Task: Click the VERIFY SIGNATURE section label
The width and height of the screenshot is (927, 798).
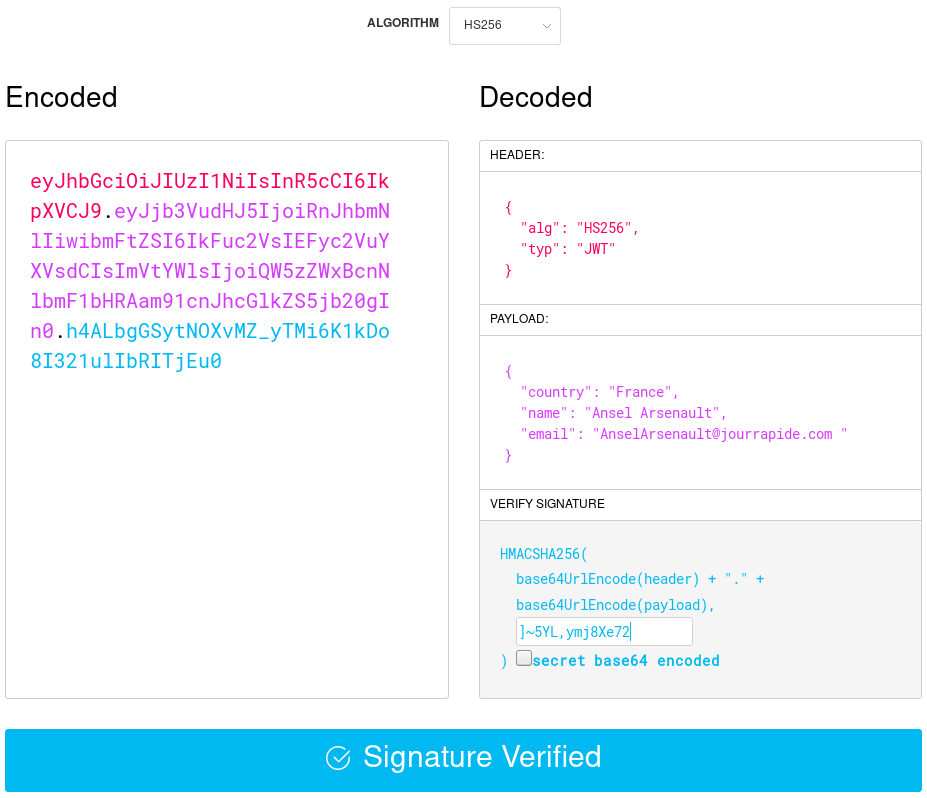Action: 547,504
